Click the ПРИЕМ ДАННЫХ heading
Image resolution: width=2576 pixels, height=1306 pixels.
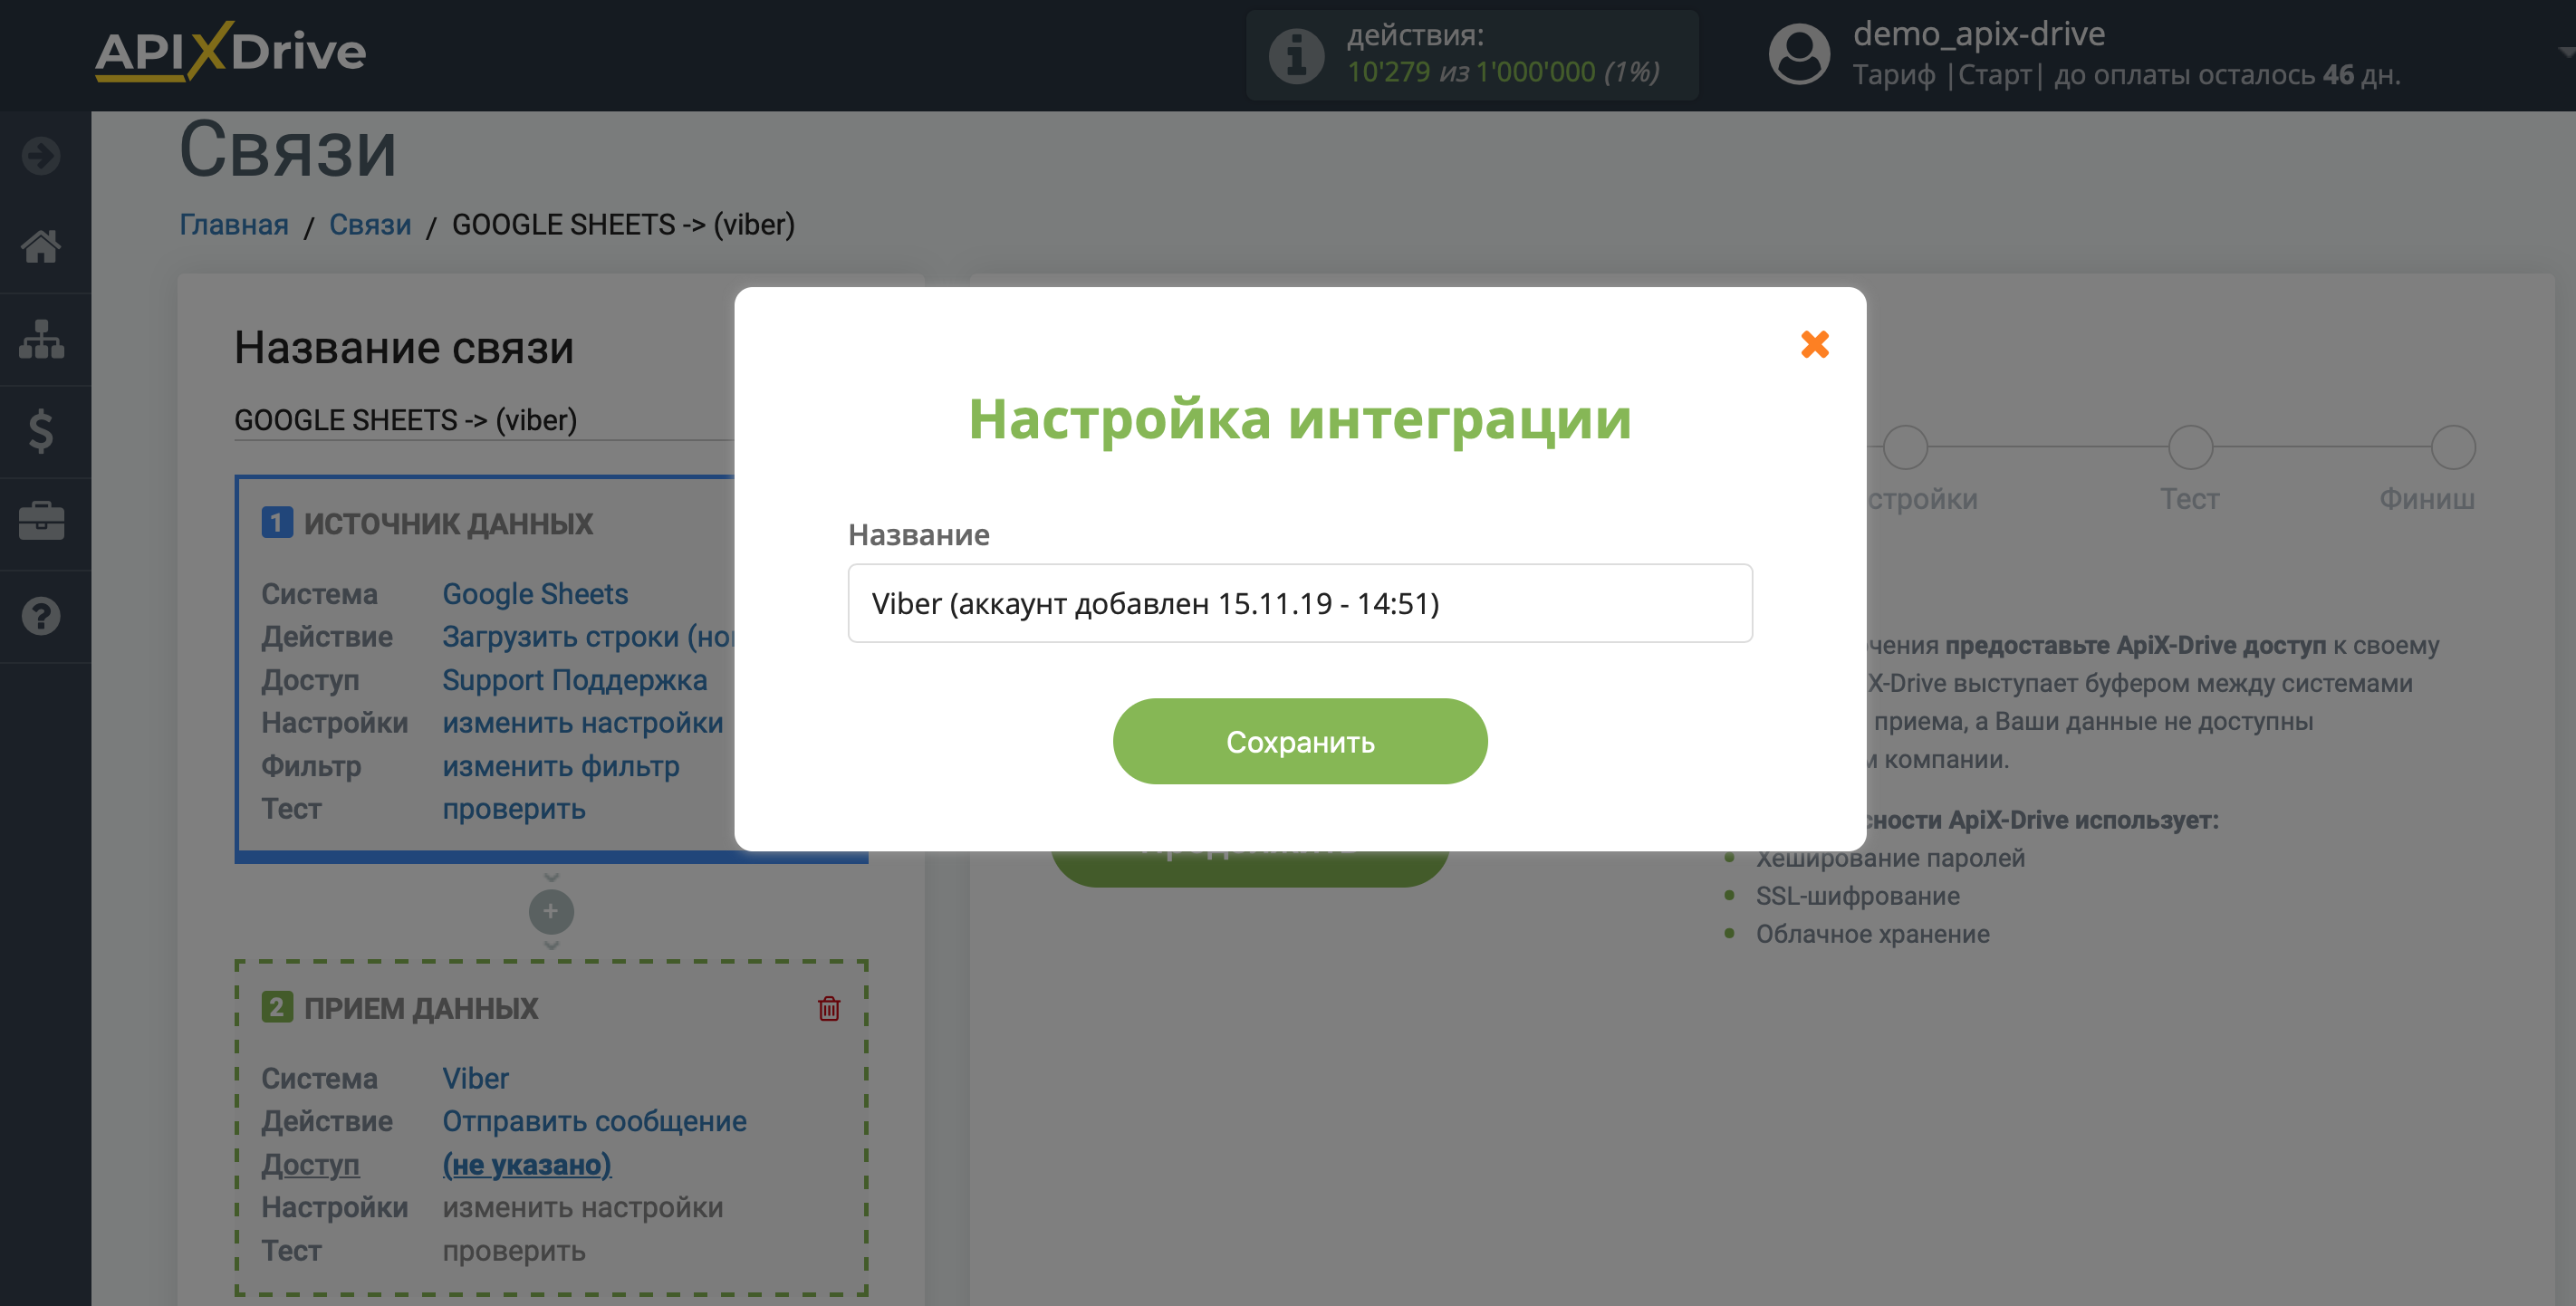[x=421, y=1008]
